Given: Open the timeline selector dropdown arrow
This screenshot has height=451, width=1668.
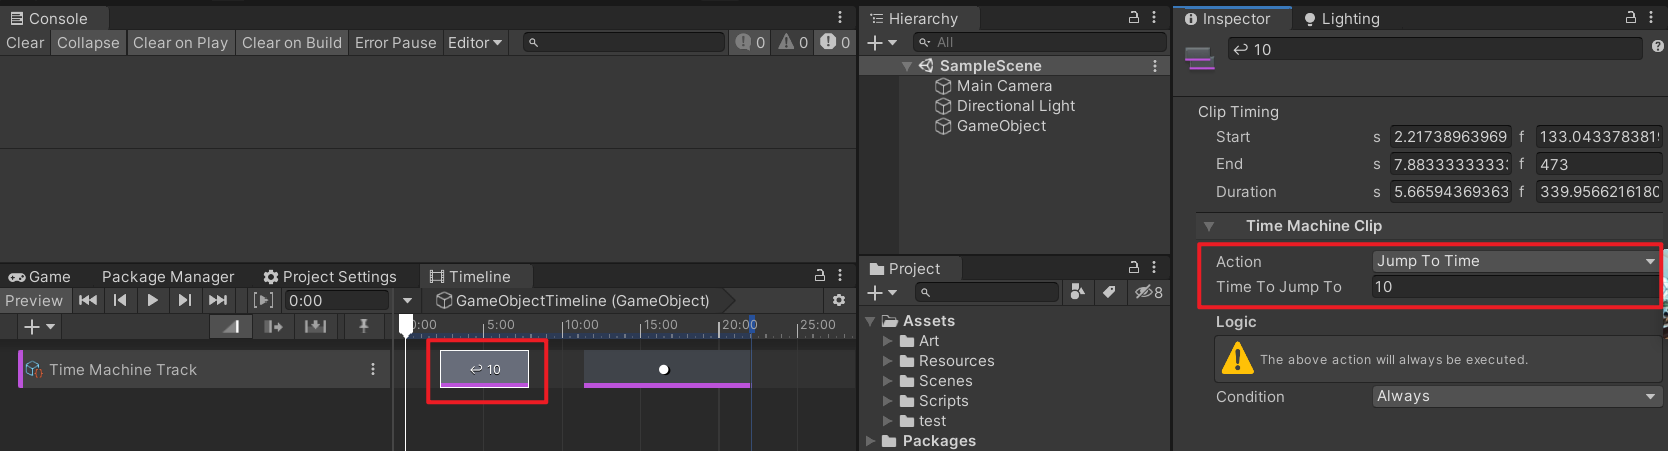Looking at the screenshot, I should pos(407,300).
